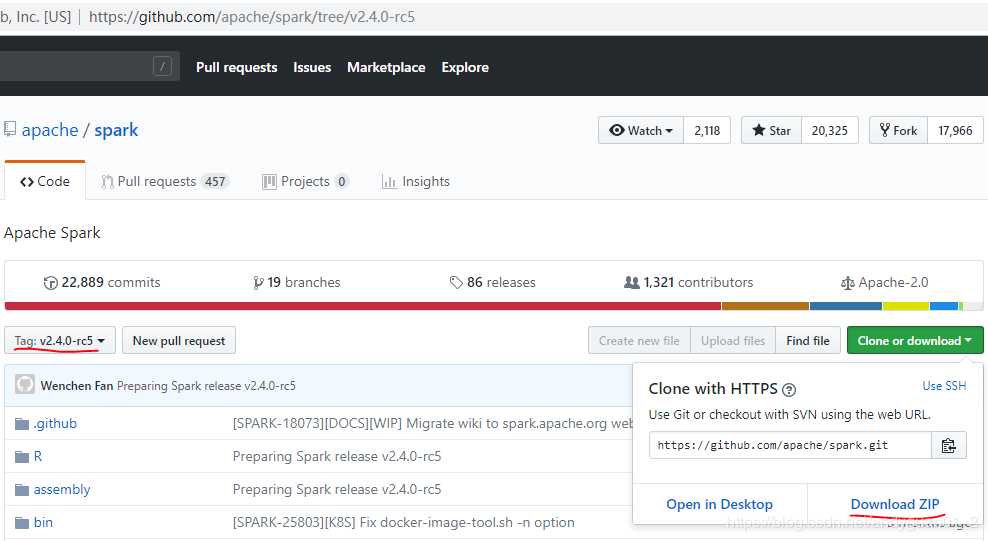View the 20,325 stargazers count
This screenshot has width=988, height=541.
(829, 130)
